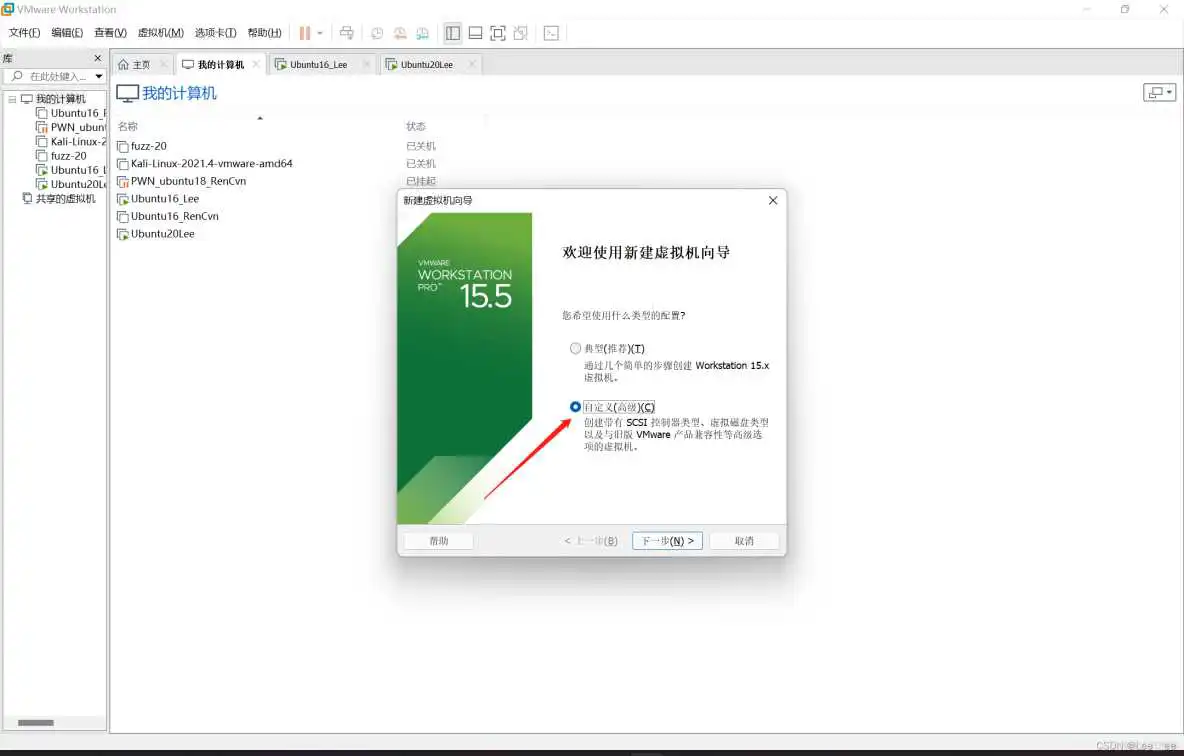The width and height of the screenshot is (1184, 756).
Task: Select the 自定义(高级) radio option
Action: pyautogui.click(x=575, y=407)
